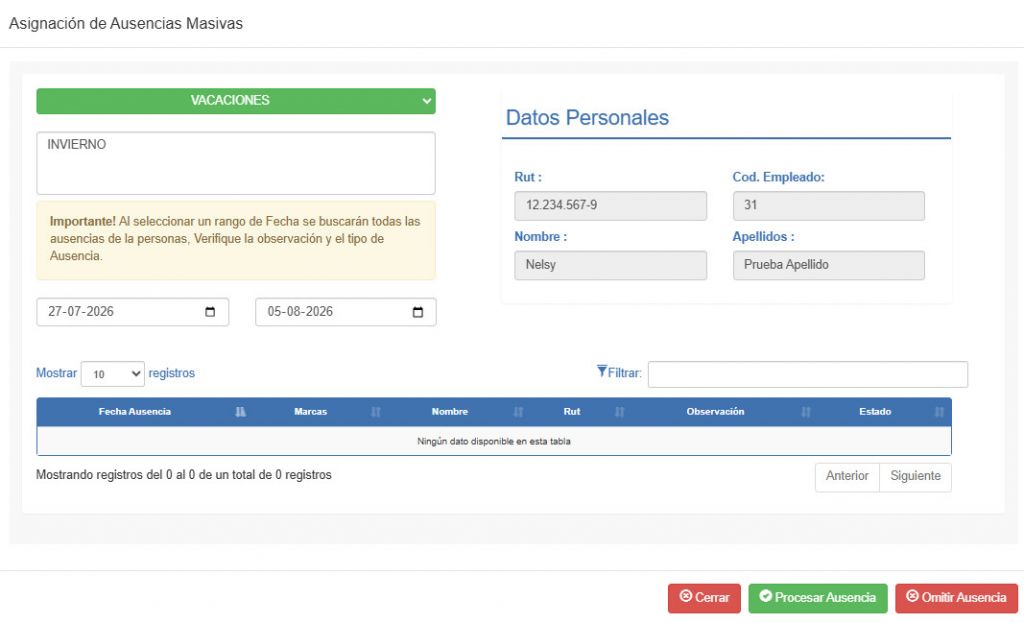
Task: Click the INVIERNO observation text area
Action: tap(236, 163)
